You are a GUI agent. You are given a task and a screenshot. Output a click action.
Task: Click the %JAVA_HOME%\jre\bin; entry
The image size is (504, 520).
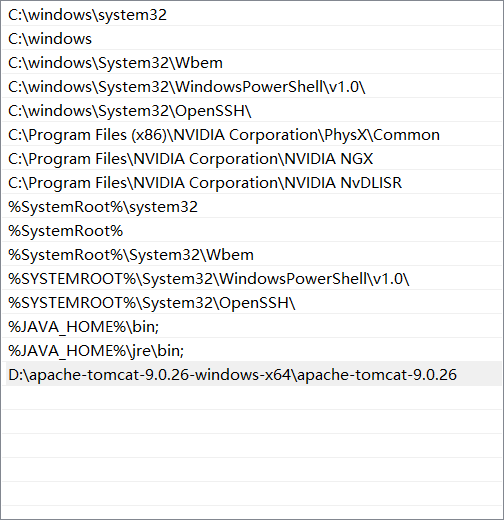(252, 351)
